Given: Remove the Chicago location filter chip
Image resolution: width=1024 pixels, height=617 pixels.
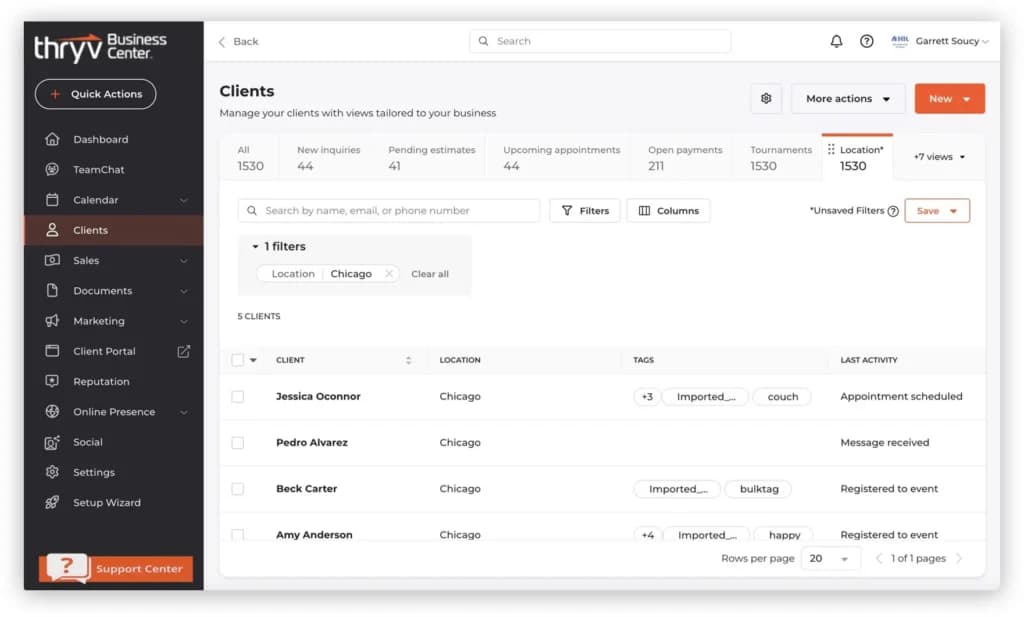Looking at the screenshot, I should (389, 274).
